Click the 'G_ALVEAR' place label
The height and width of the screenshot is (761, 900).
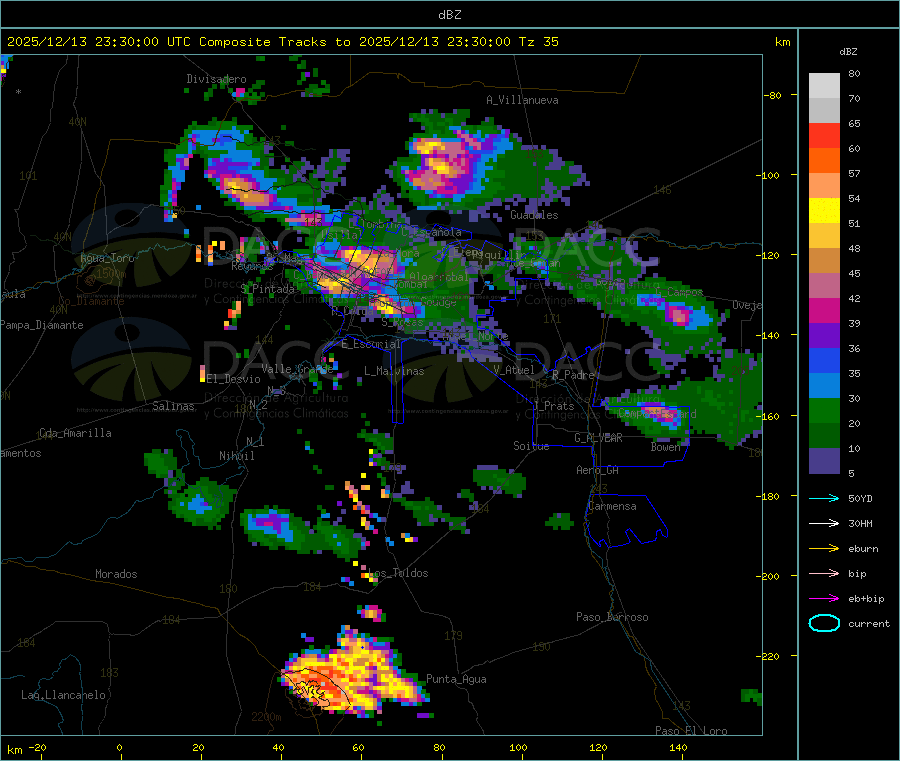(x=598, y=438)
